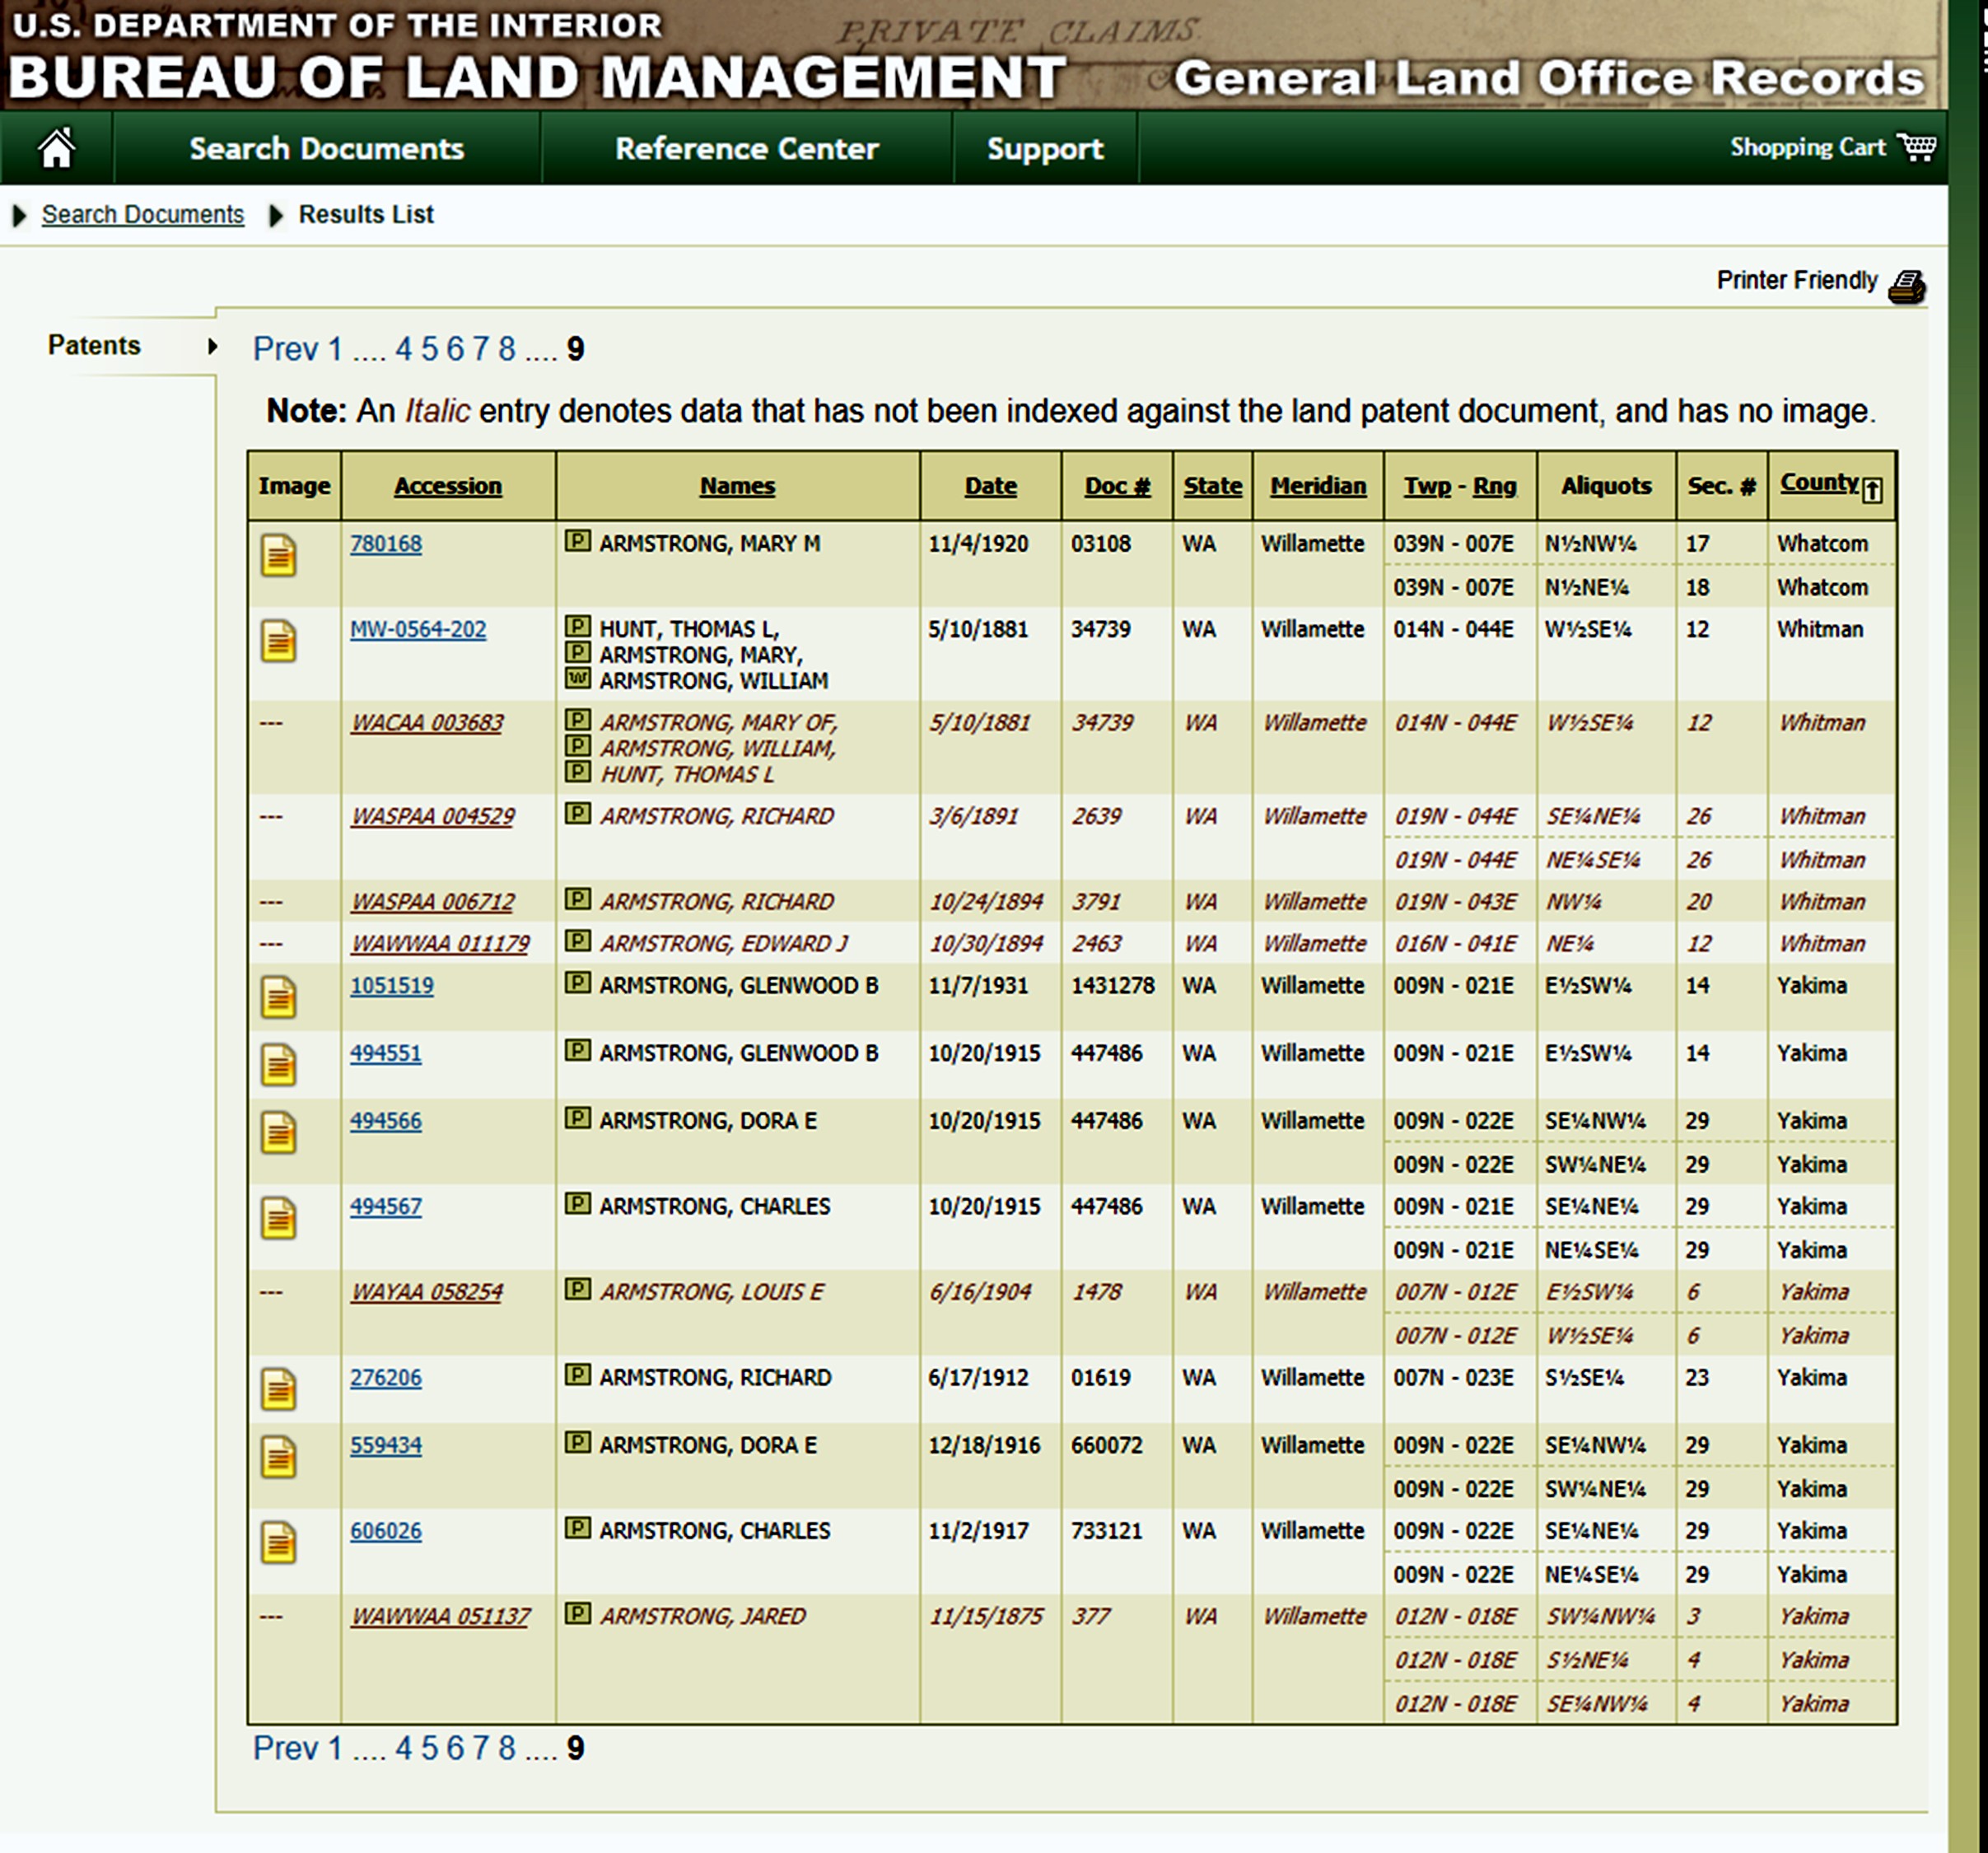Viewport: 1988px width, 1853px height.
Task: Jump to page 6 in top pagination
Action: pyautogui.click(x=455, y=349)
